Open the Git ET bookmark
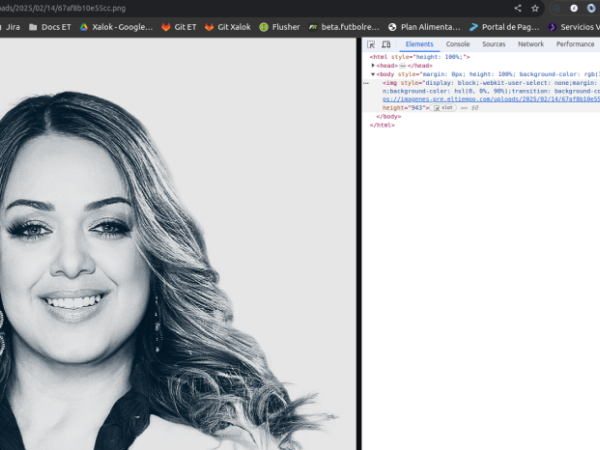 point(178,27)
